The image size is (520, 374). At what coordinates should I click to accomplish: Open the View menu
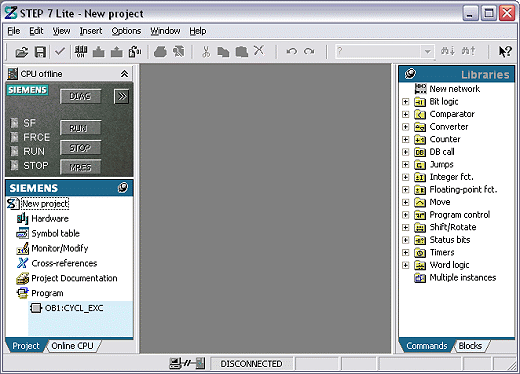click(x=61, y=31)
